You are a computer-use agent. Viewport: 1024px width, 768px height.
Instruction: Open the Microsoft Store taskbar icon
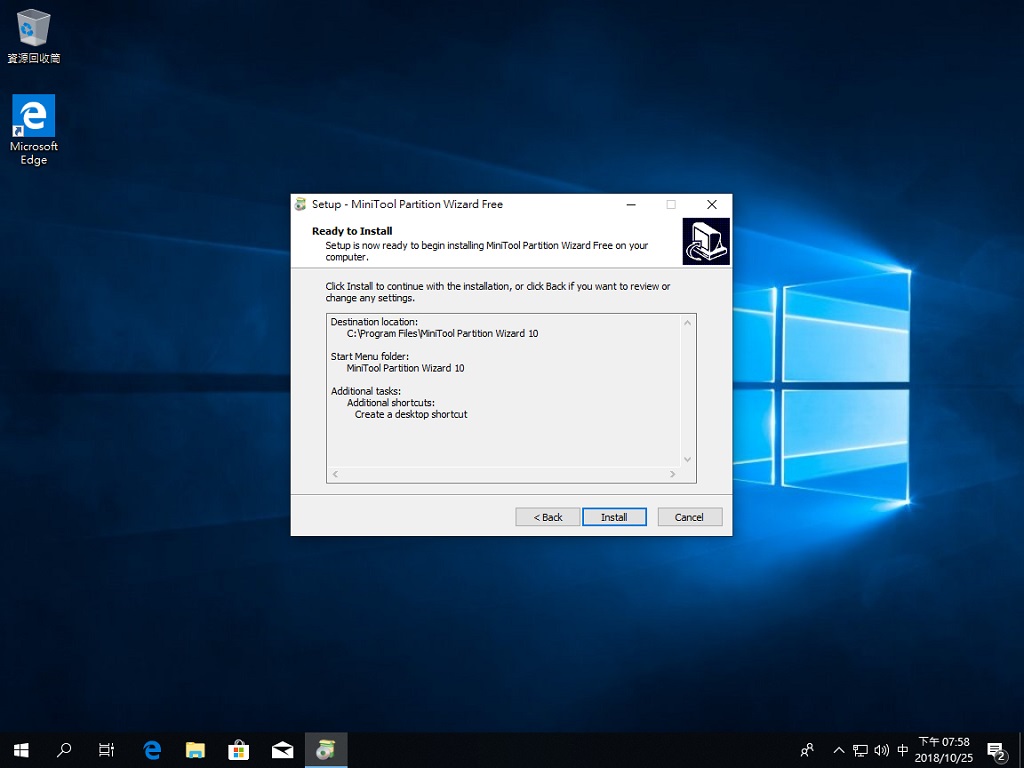click(x=238, y=750)
